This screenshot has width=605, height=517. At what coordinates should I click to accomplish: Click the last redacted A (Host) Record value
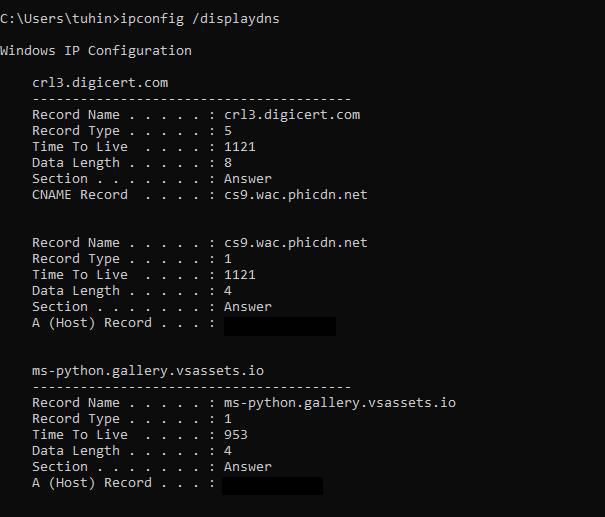[272, 485]
